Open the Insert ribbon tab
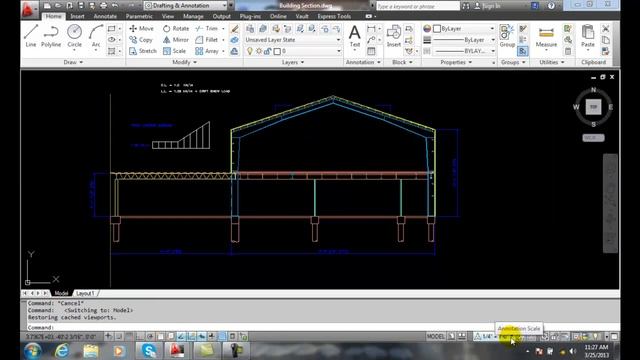 pyautogui.click(x=77, y=16)
